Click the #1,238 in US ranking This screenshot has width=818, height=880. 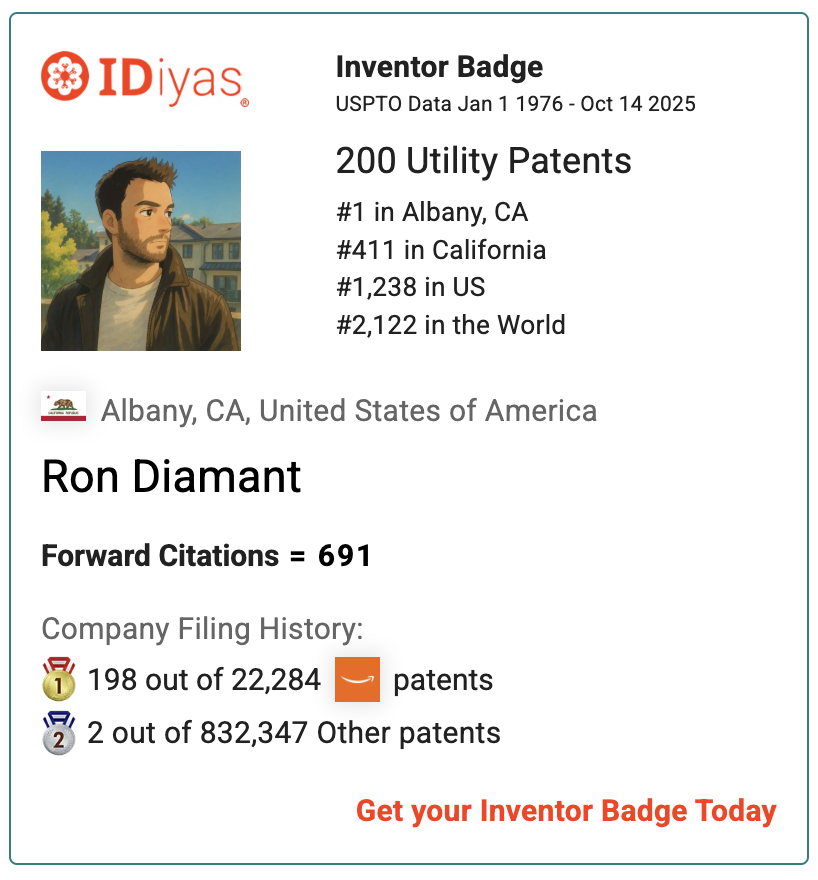(x=410, y=287)
